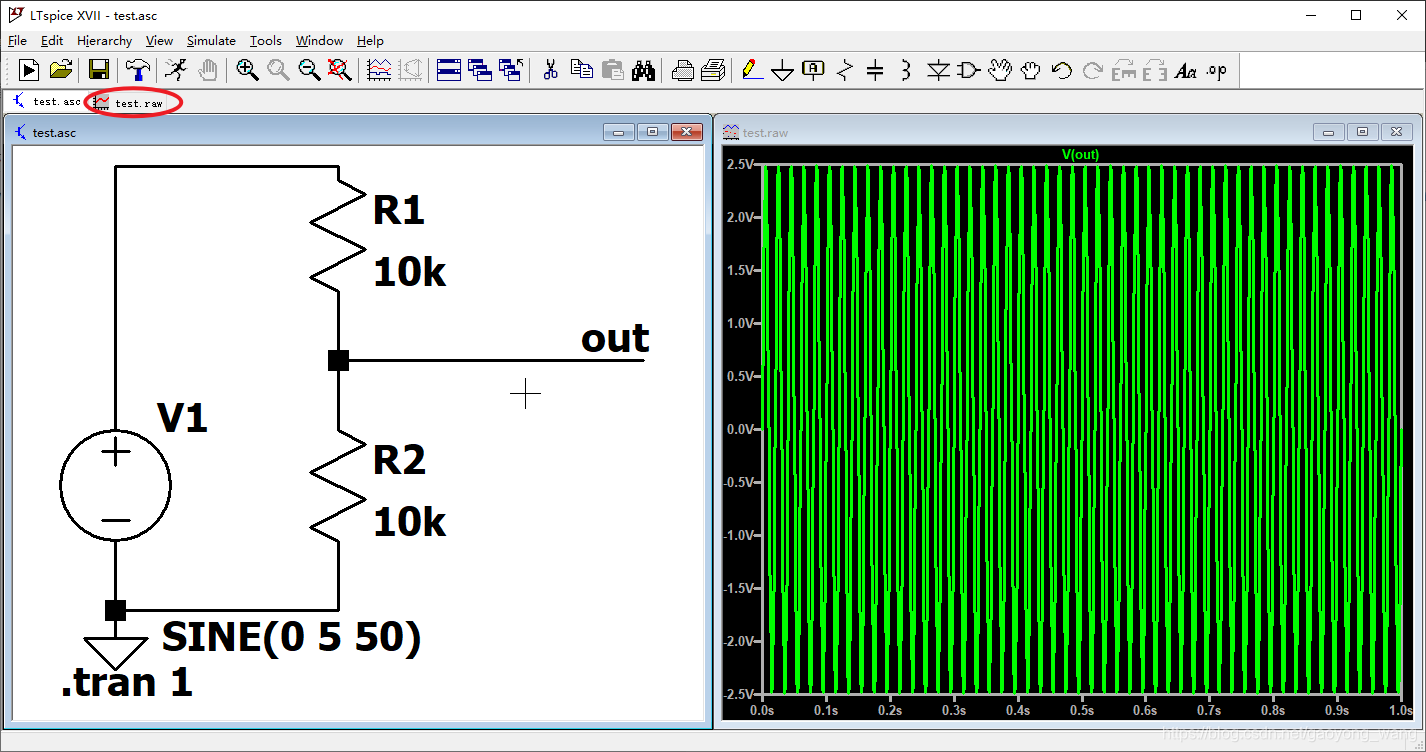The image size is (1426, 752).
Task: Click the out net label
Action: pos(615,339)
